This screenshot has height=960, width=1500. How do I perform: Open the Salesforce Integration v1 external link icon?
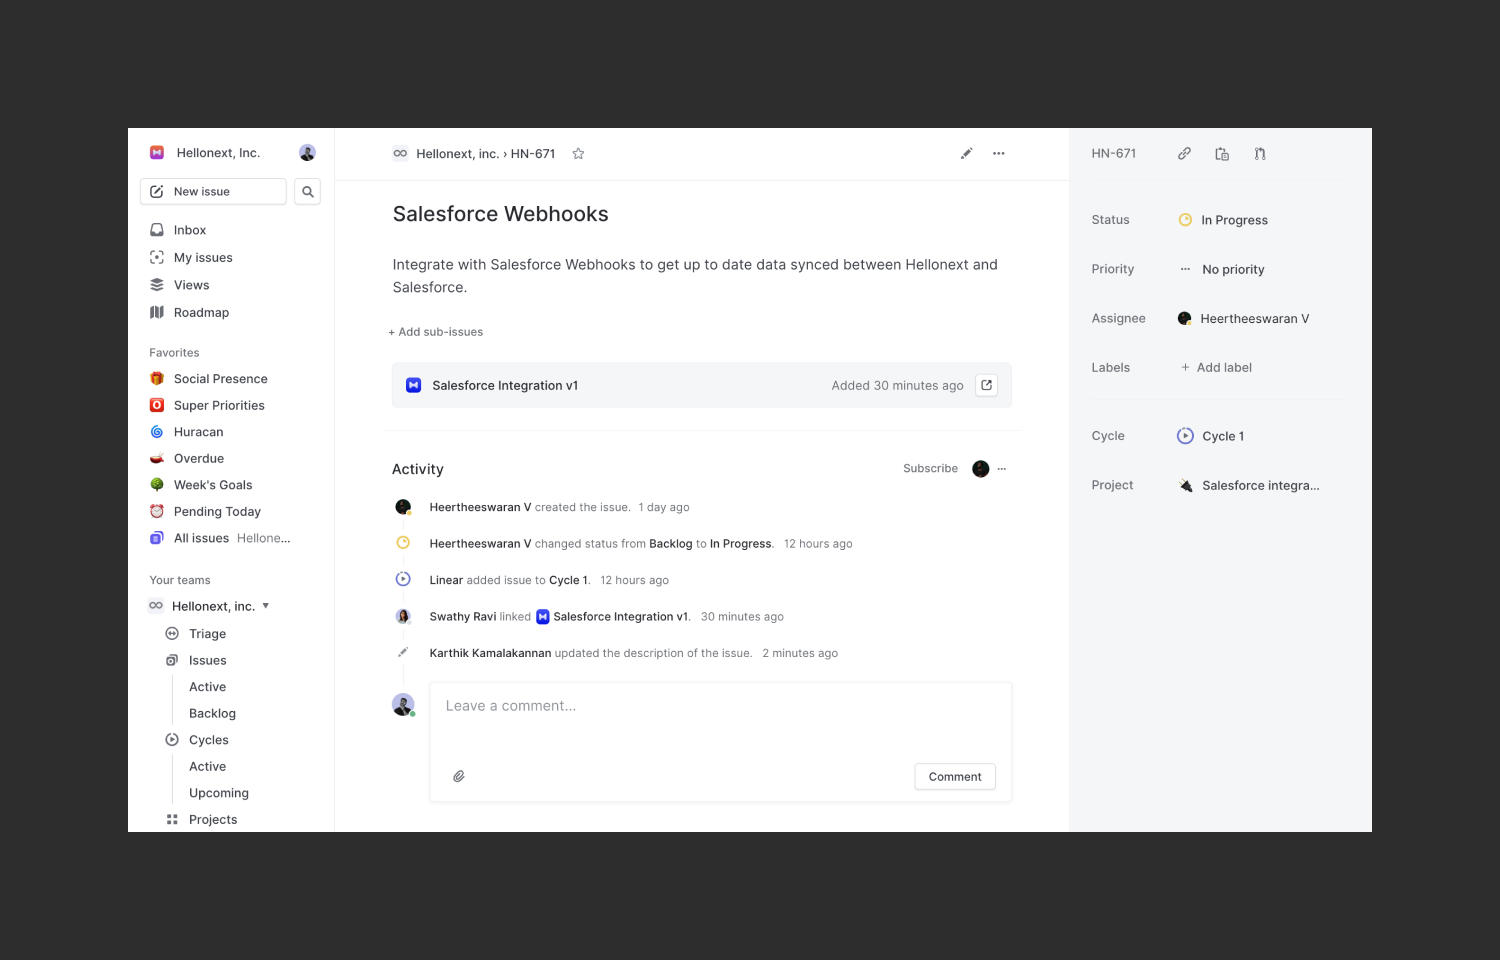point(986,385)
